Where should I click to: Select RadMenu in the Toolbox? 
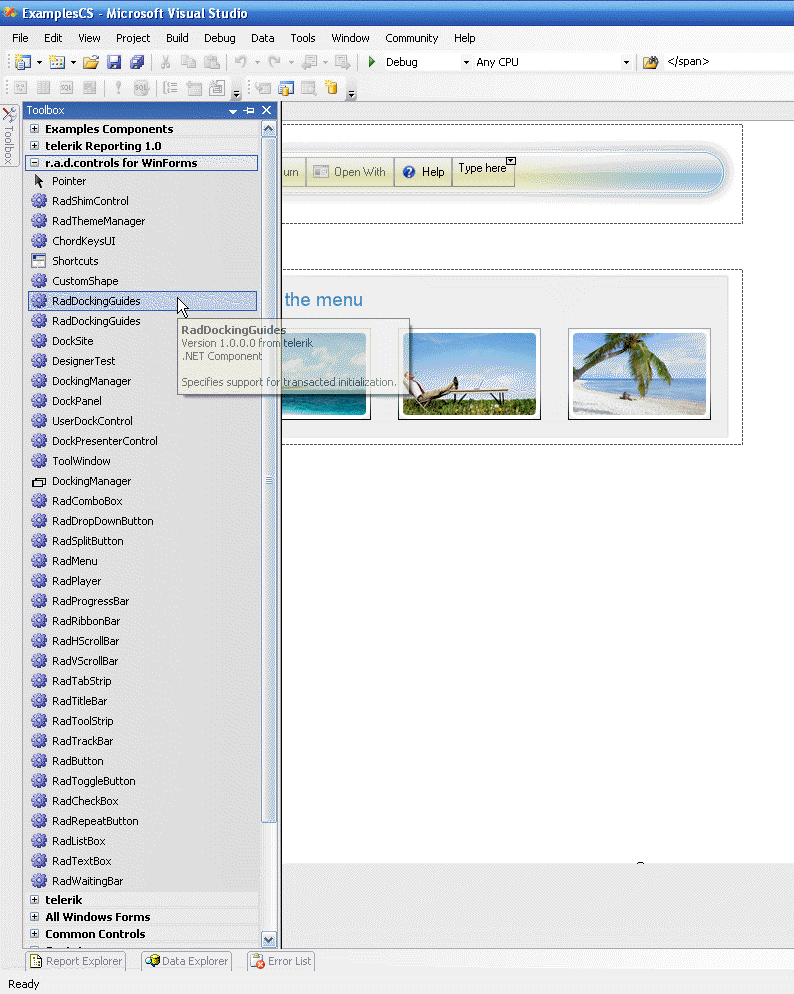click(x=142, y=561)
